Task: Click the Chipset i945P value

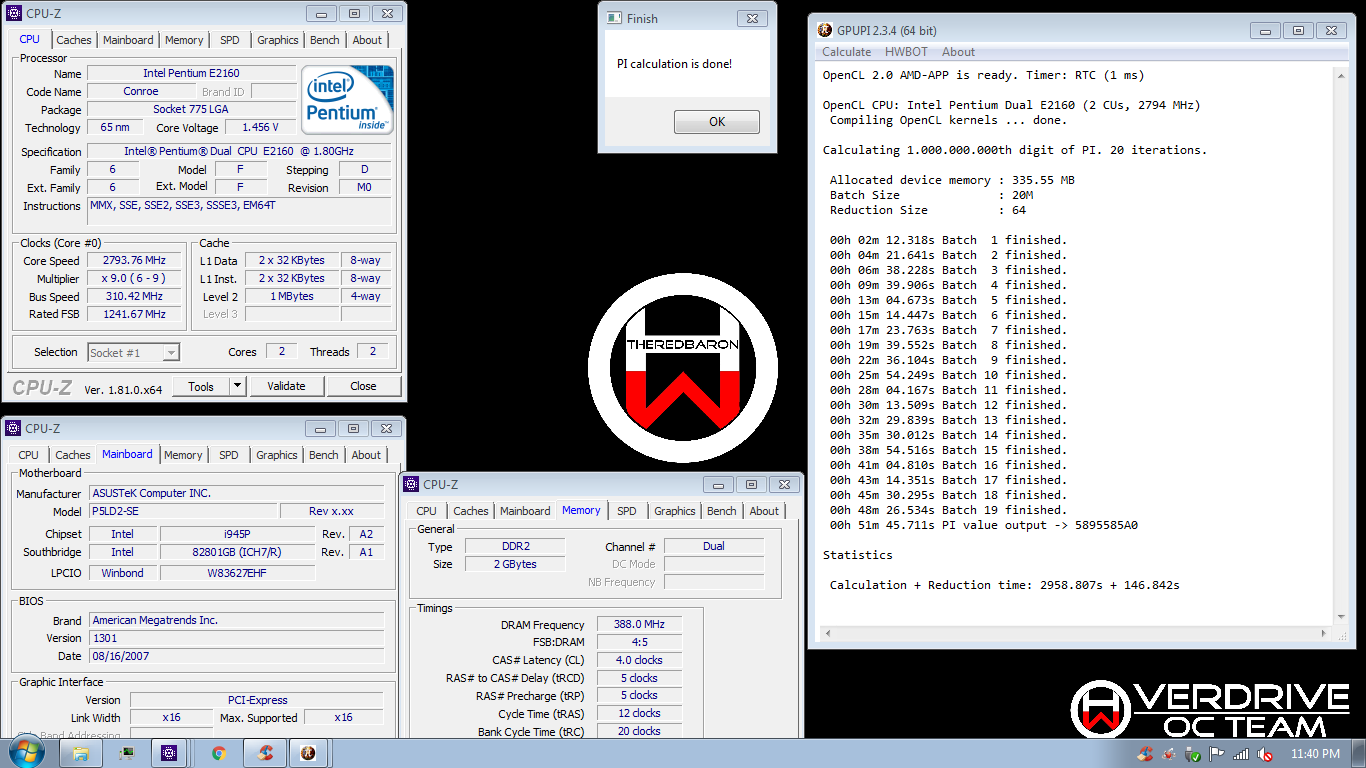Action: 237,534
